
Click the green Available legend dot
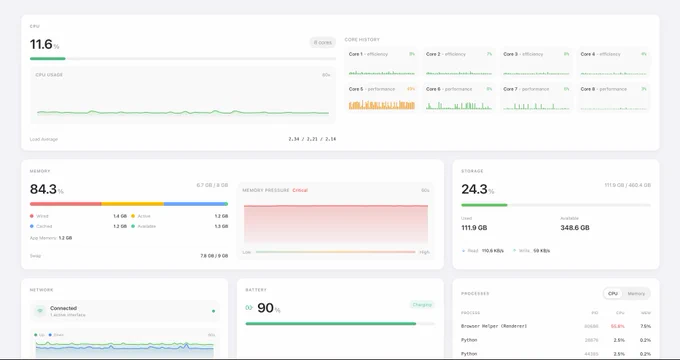(x=133, y=226)
